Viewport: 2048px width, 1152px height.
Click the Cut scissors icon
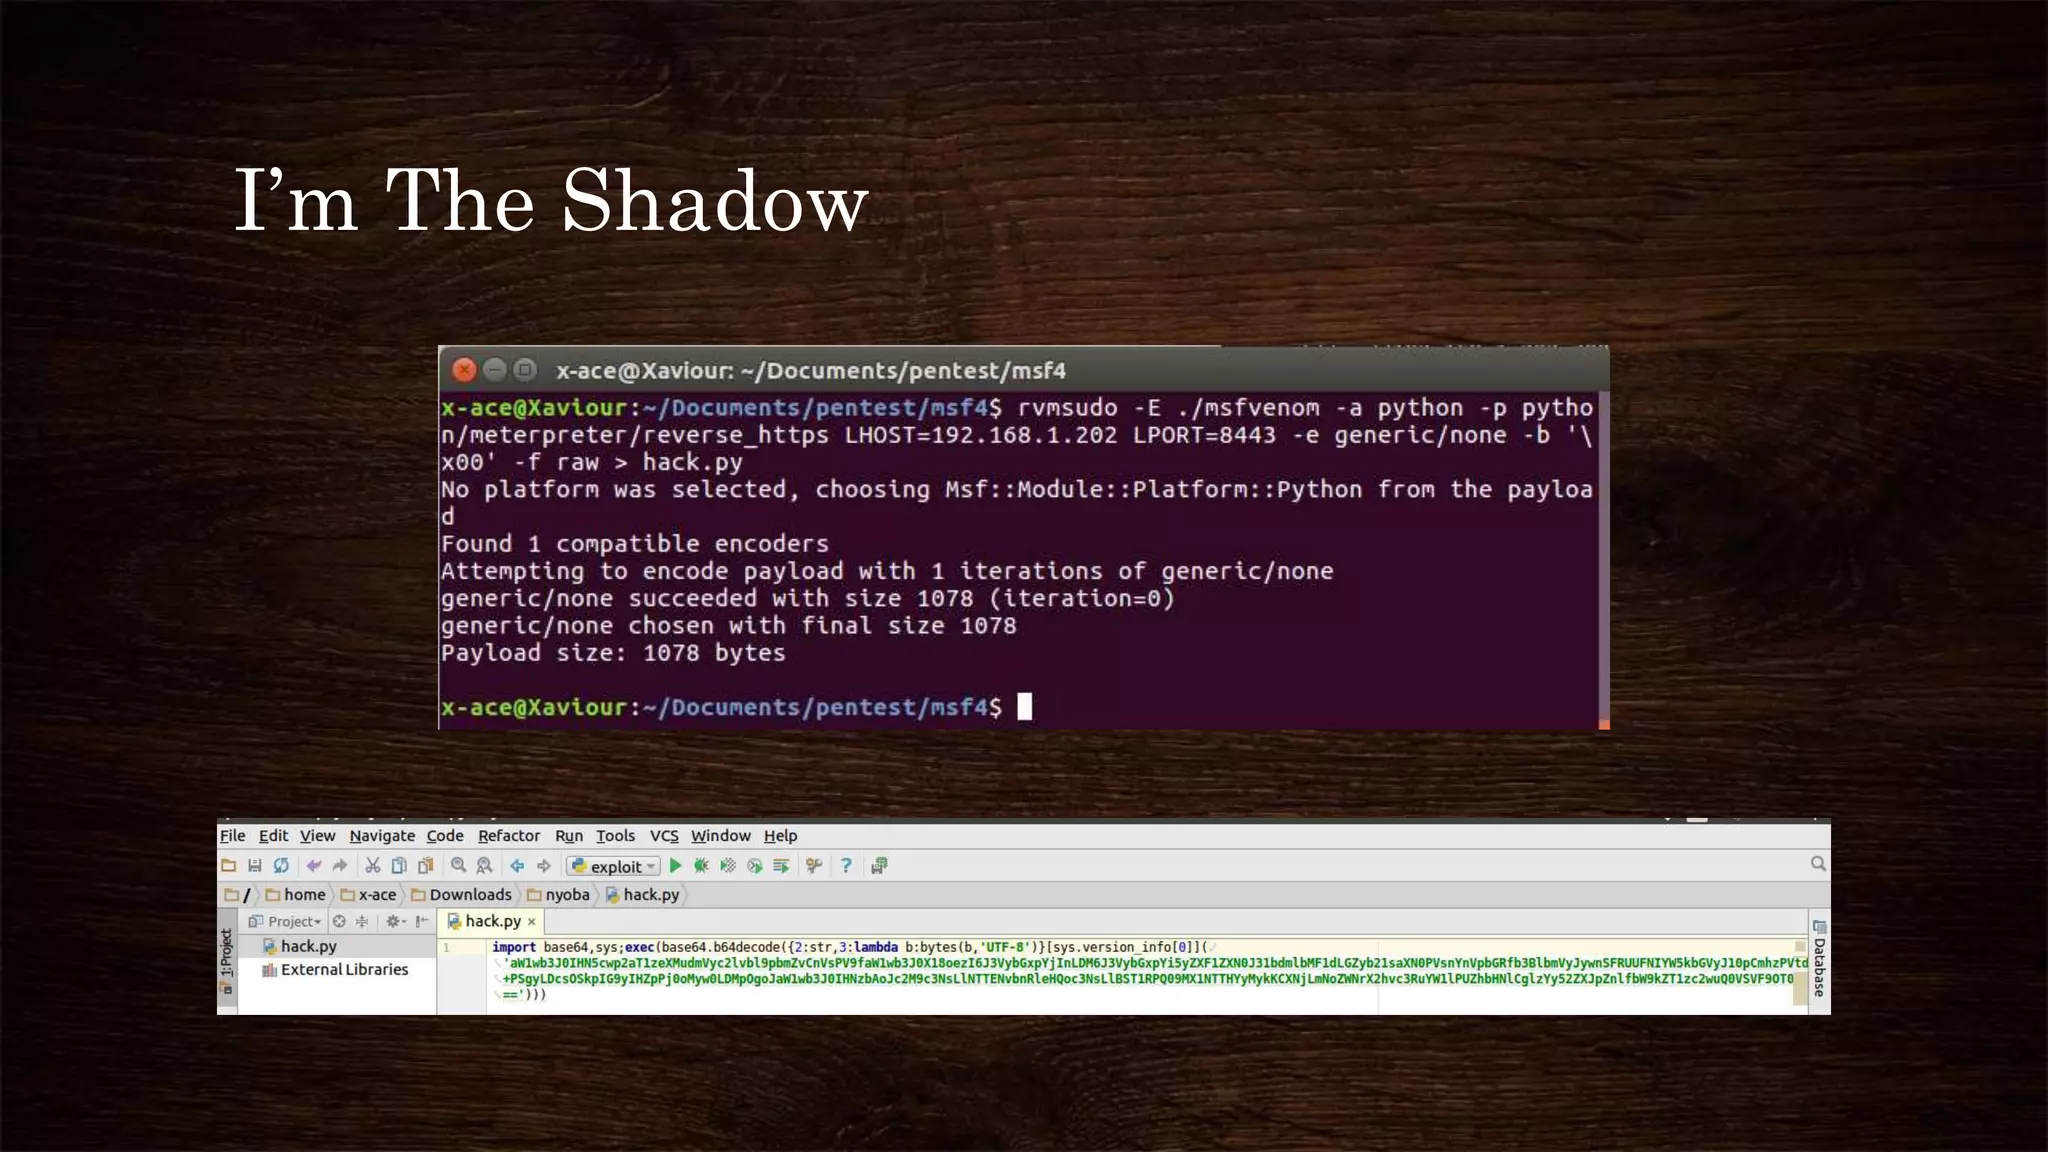(373, 866)
